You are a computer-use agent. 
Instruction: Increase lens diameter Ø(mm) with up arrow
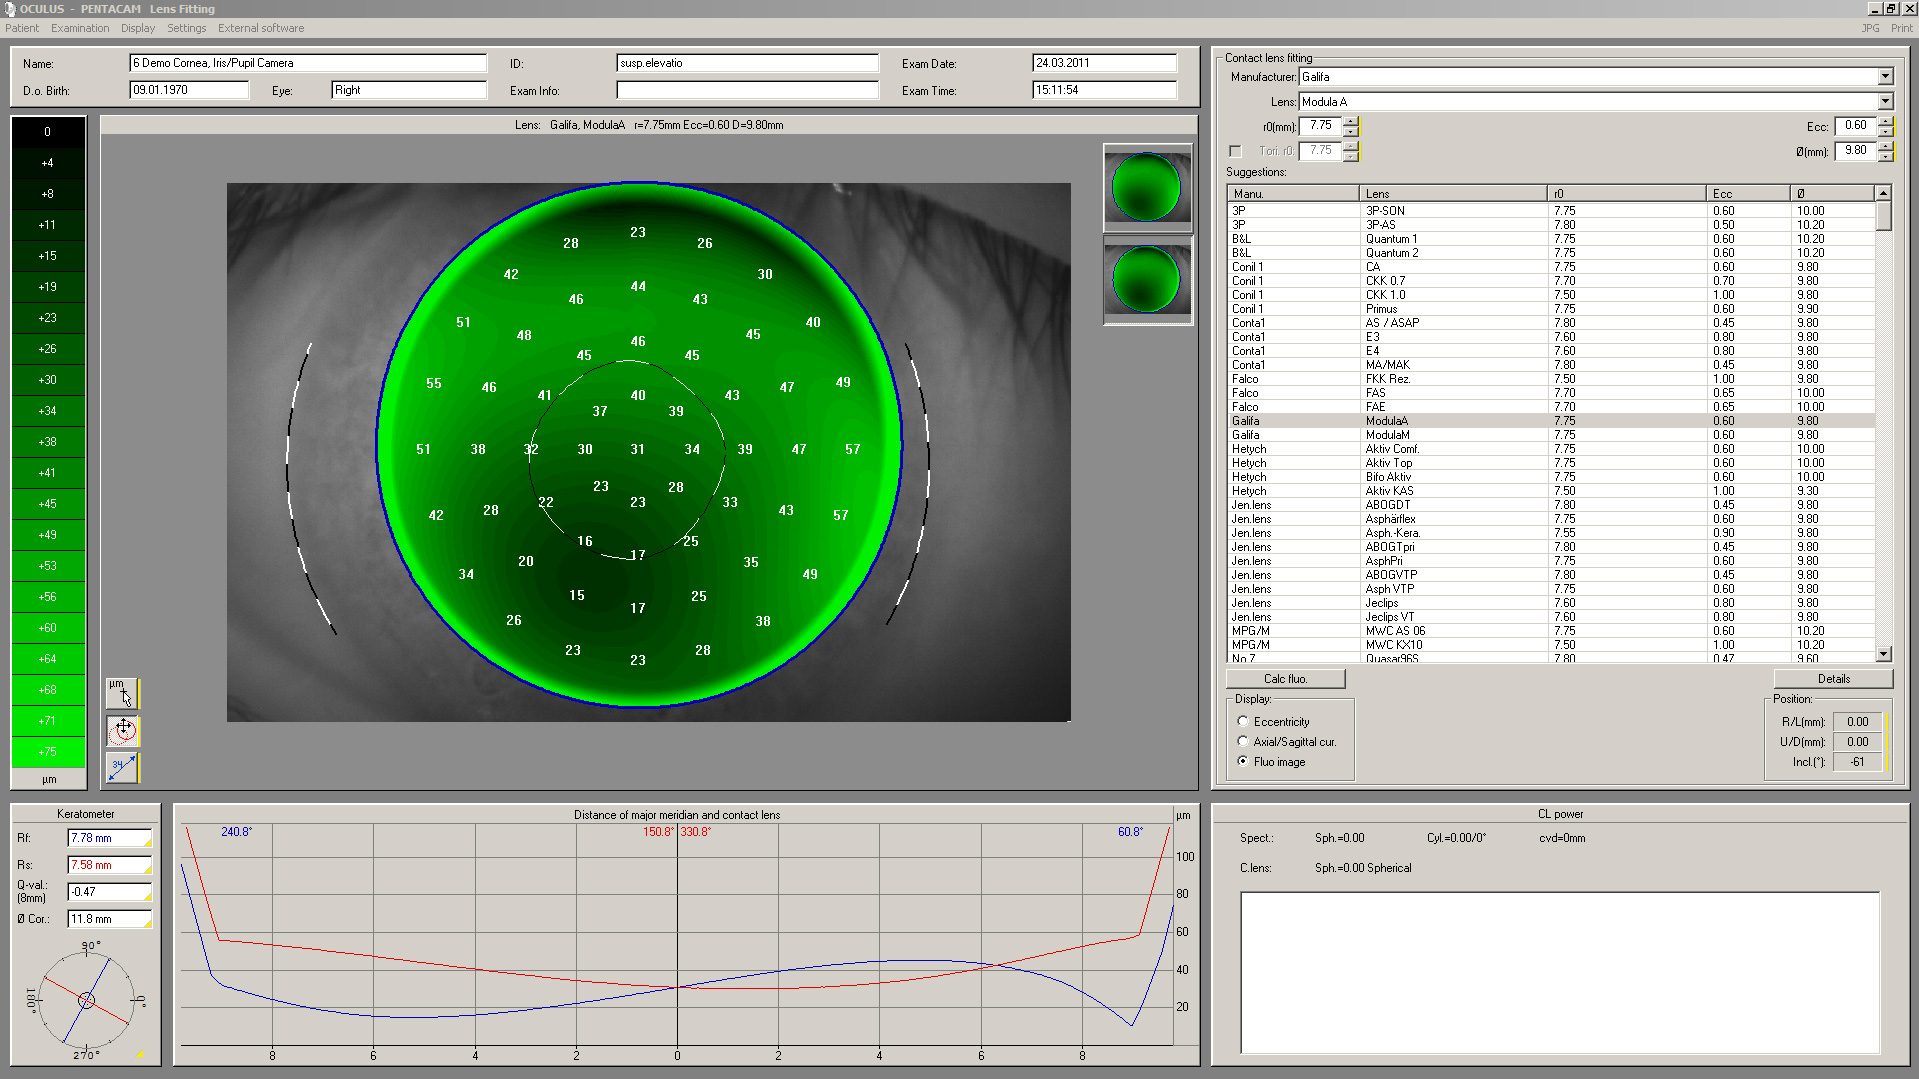pos(1885,146)
